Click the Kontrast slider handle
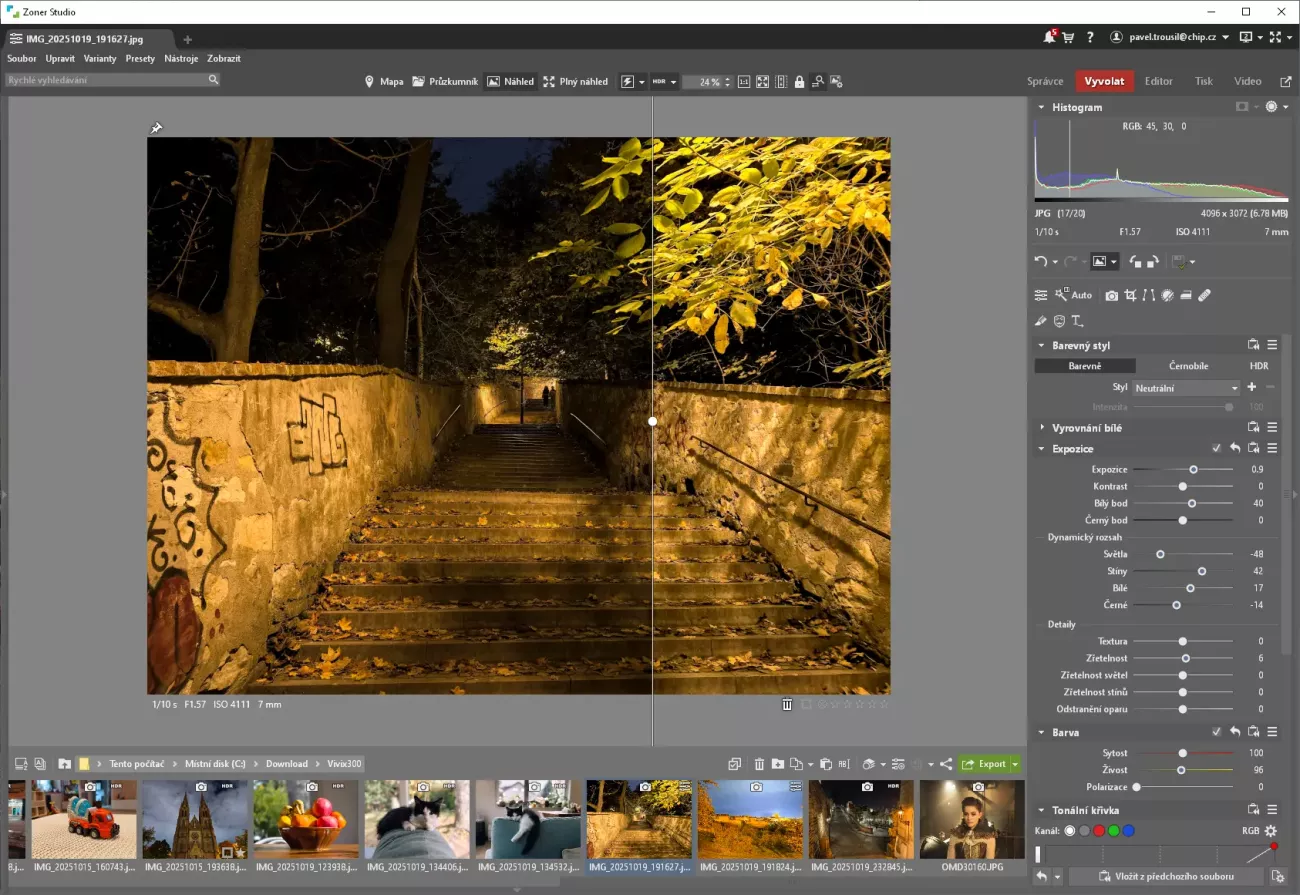1300x895 pixels. [x=1183, y=487]
